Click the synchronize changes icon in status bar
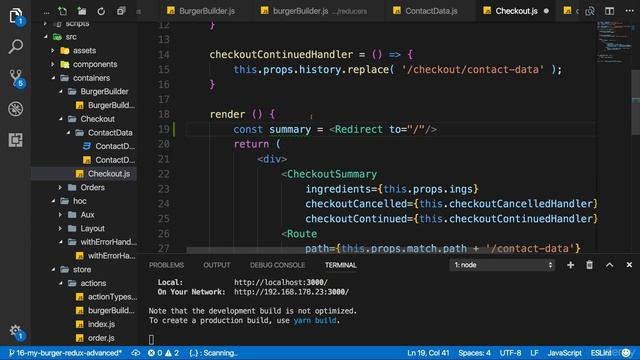The image size is (640, 360). click(x=136, y=353)
